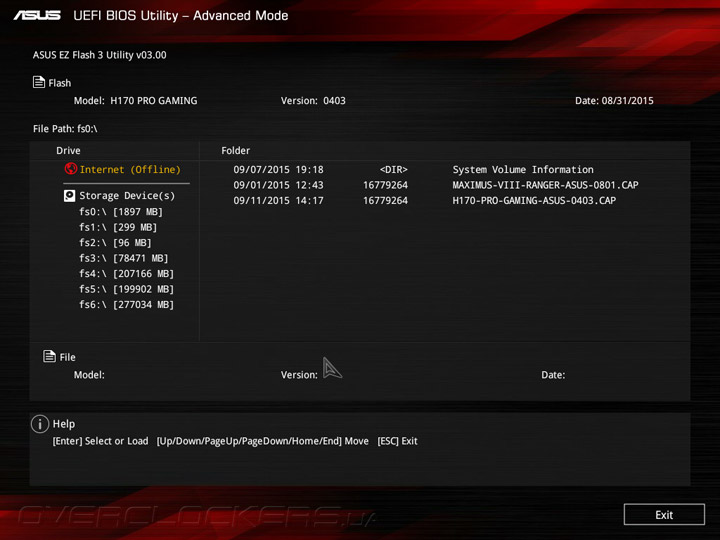
Task: Click the Help info icon
Action: pyautogui.click(x=40, y=424)
